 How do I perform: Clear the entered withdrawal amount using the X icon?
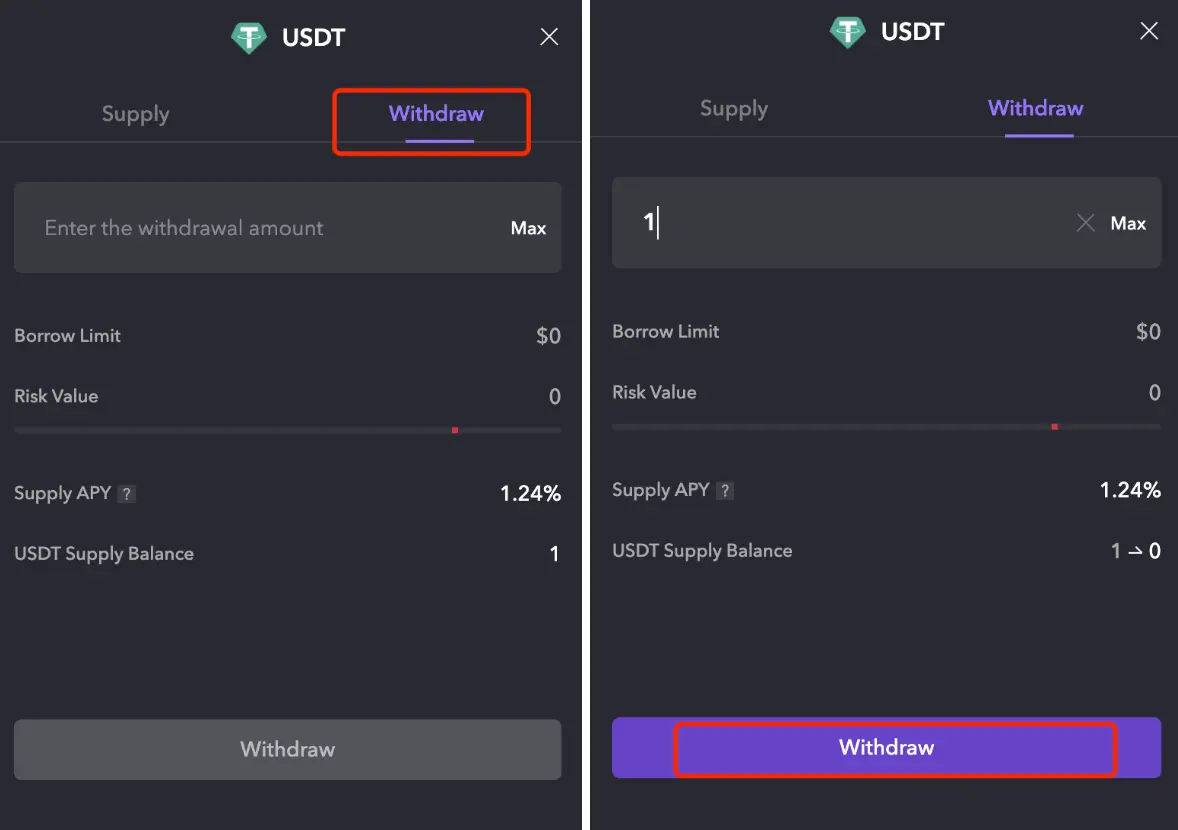(1085, 223)
